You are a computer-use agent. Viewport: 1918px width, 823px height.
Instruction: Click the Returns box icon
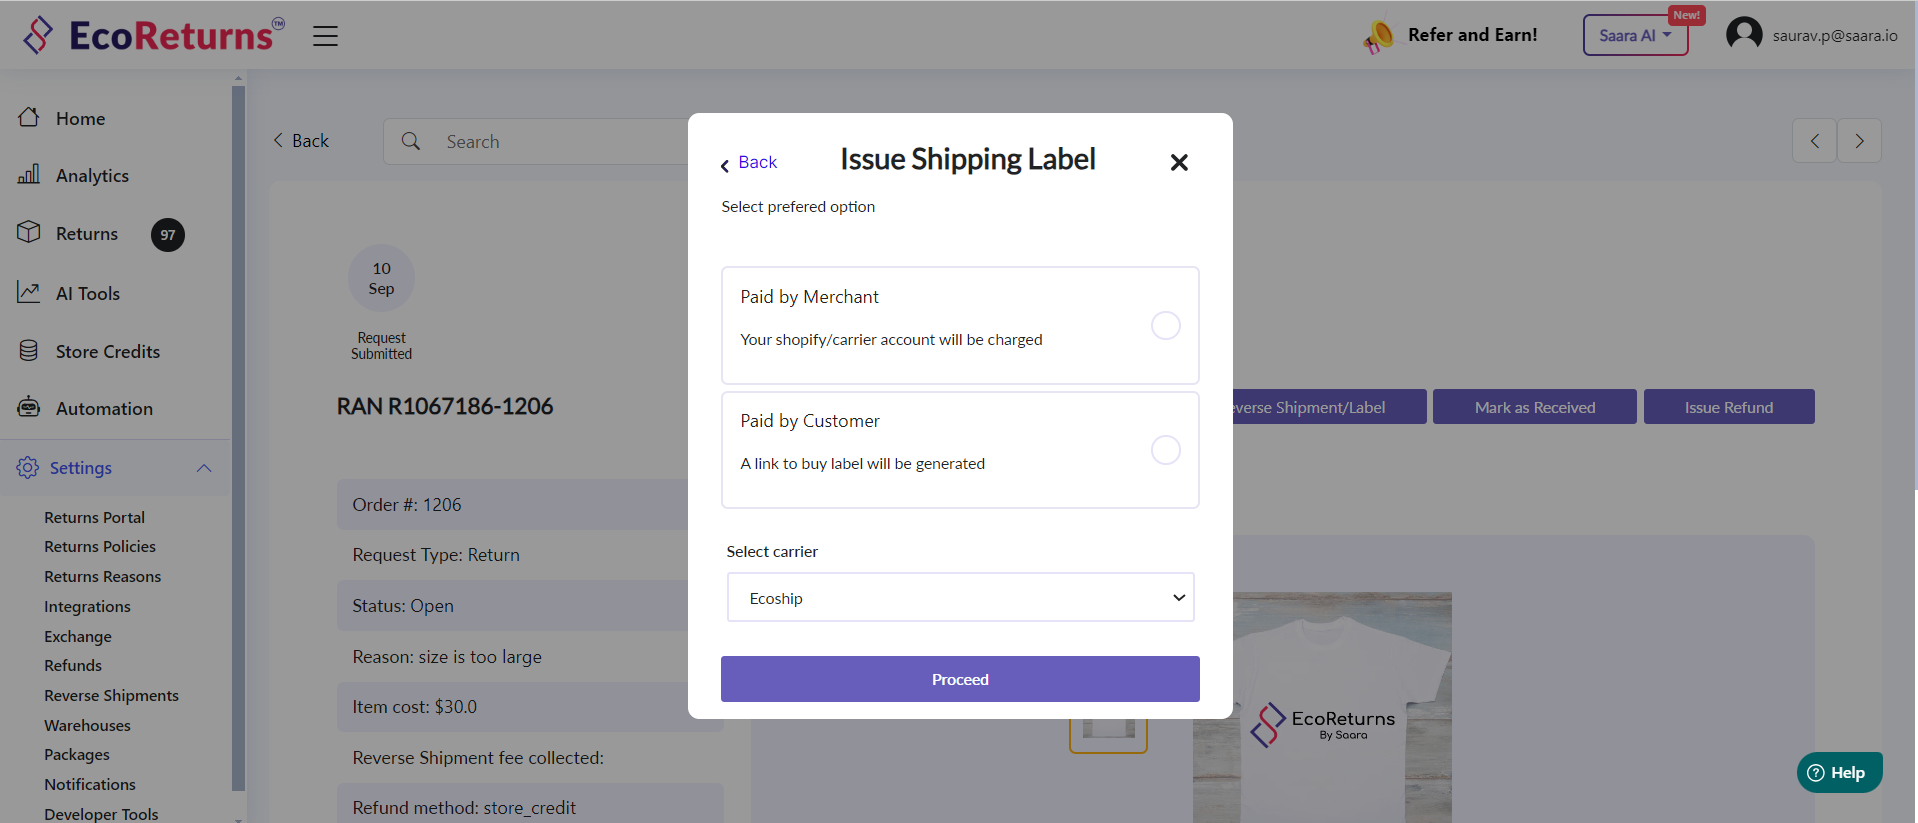(x=29, y=232)
